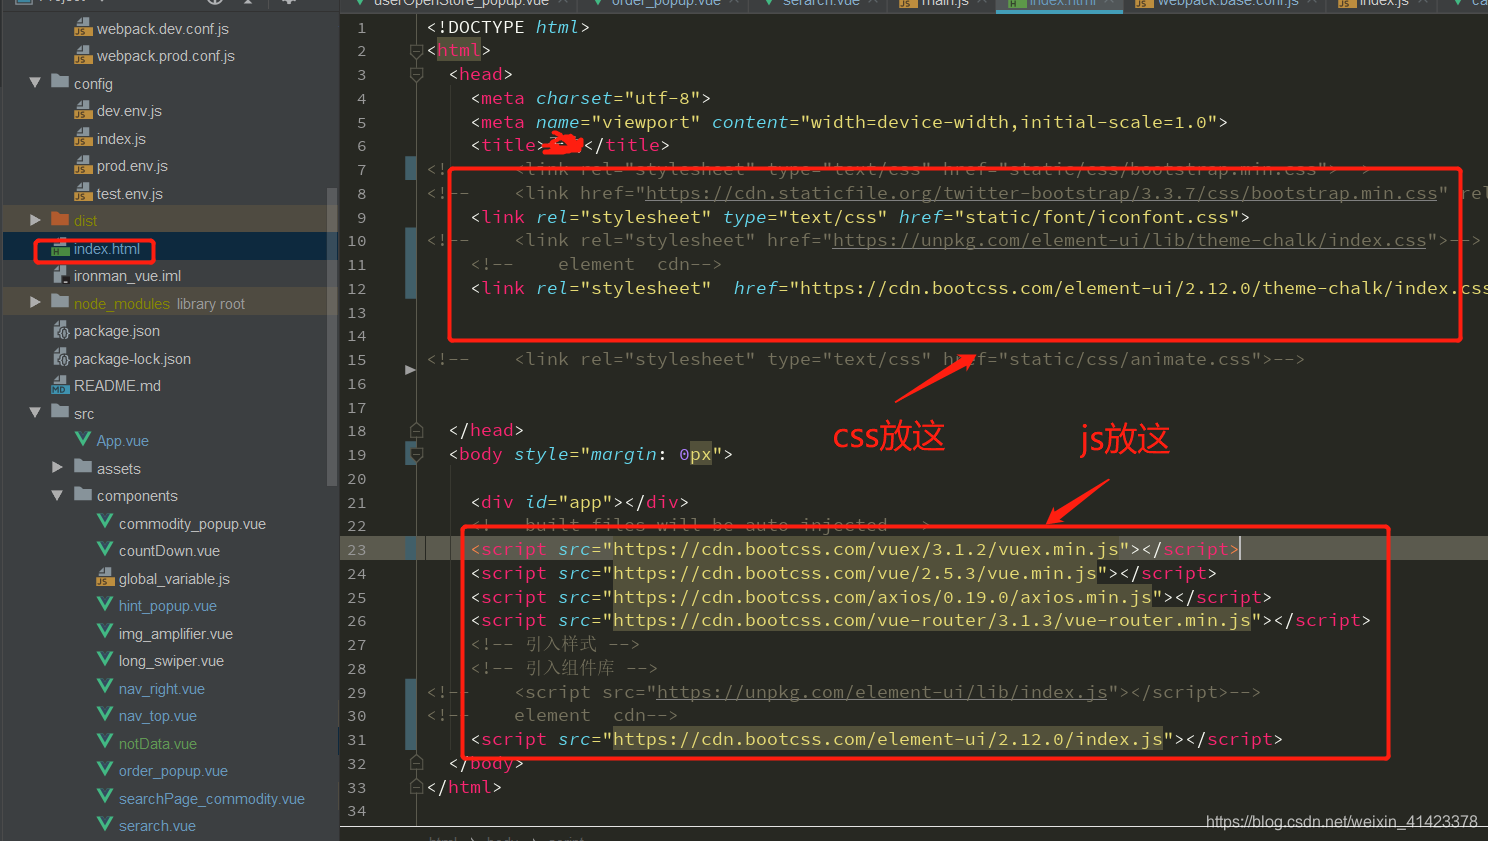
Task: Toggle fold marker at closing body line 32
Action: (x=416, y=763)
